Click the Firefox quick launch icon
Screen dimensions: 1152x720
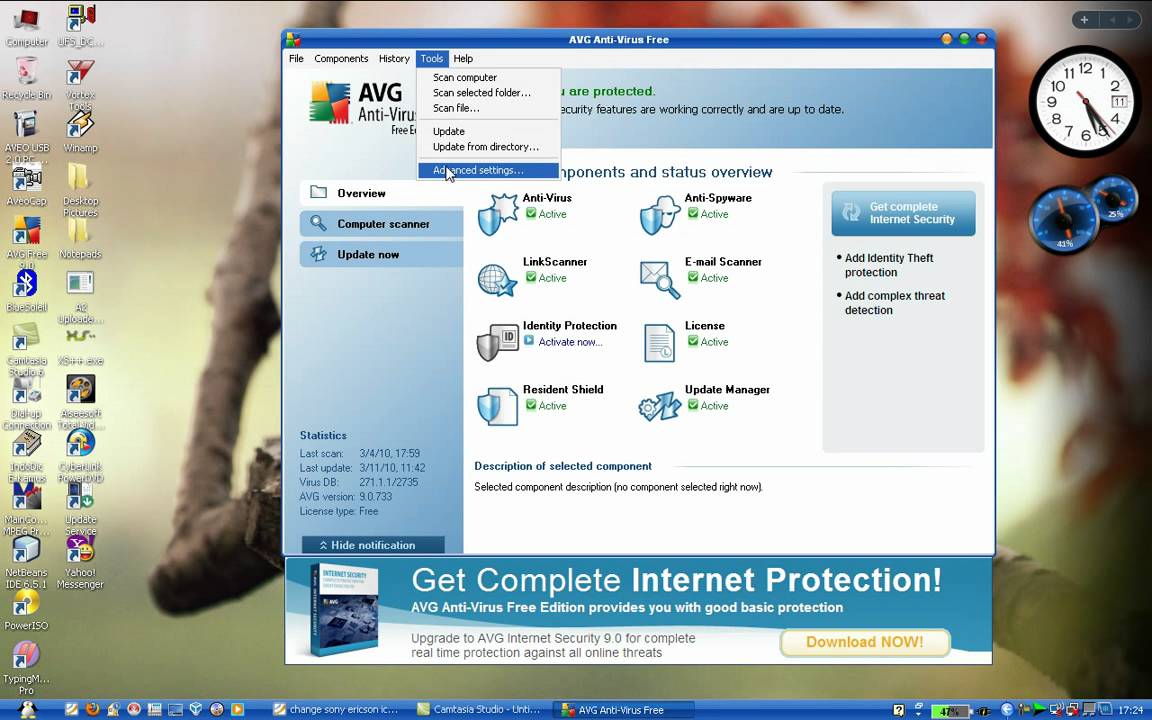(x=92, y=709)
